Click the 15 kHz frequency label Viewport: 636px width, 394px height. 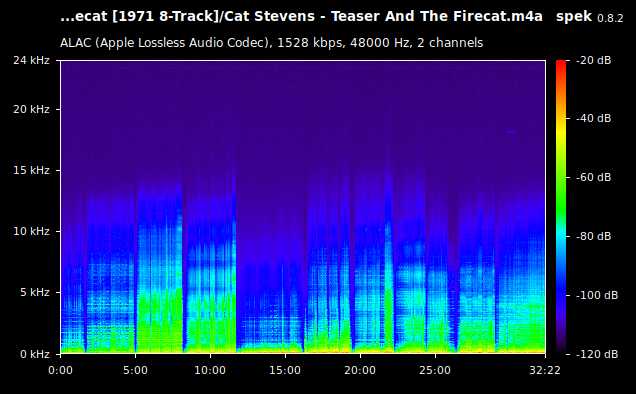(31, 170)
